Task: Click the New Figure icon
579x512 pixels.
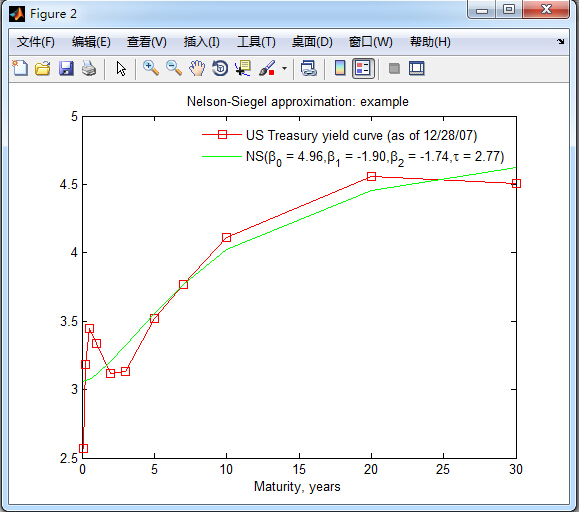Action: tap(20, 68)
